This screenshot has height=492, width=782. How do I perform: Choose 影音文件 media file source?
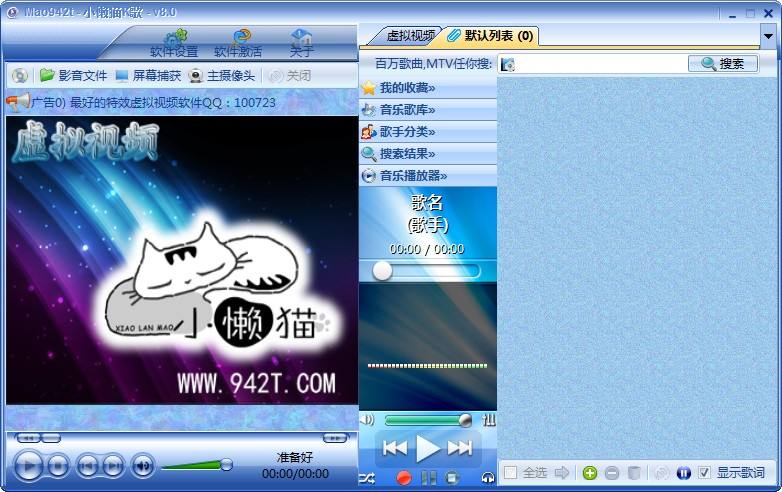coord(74,75)
